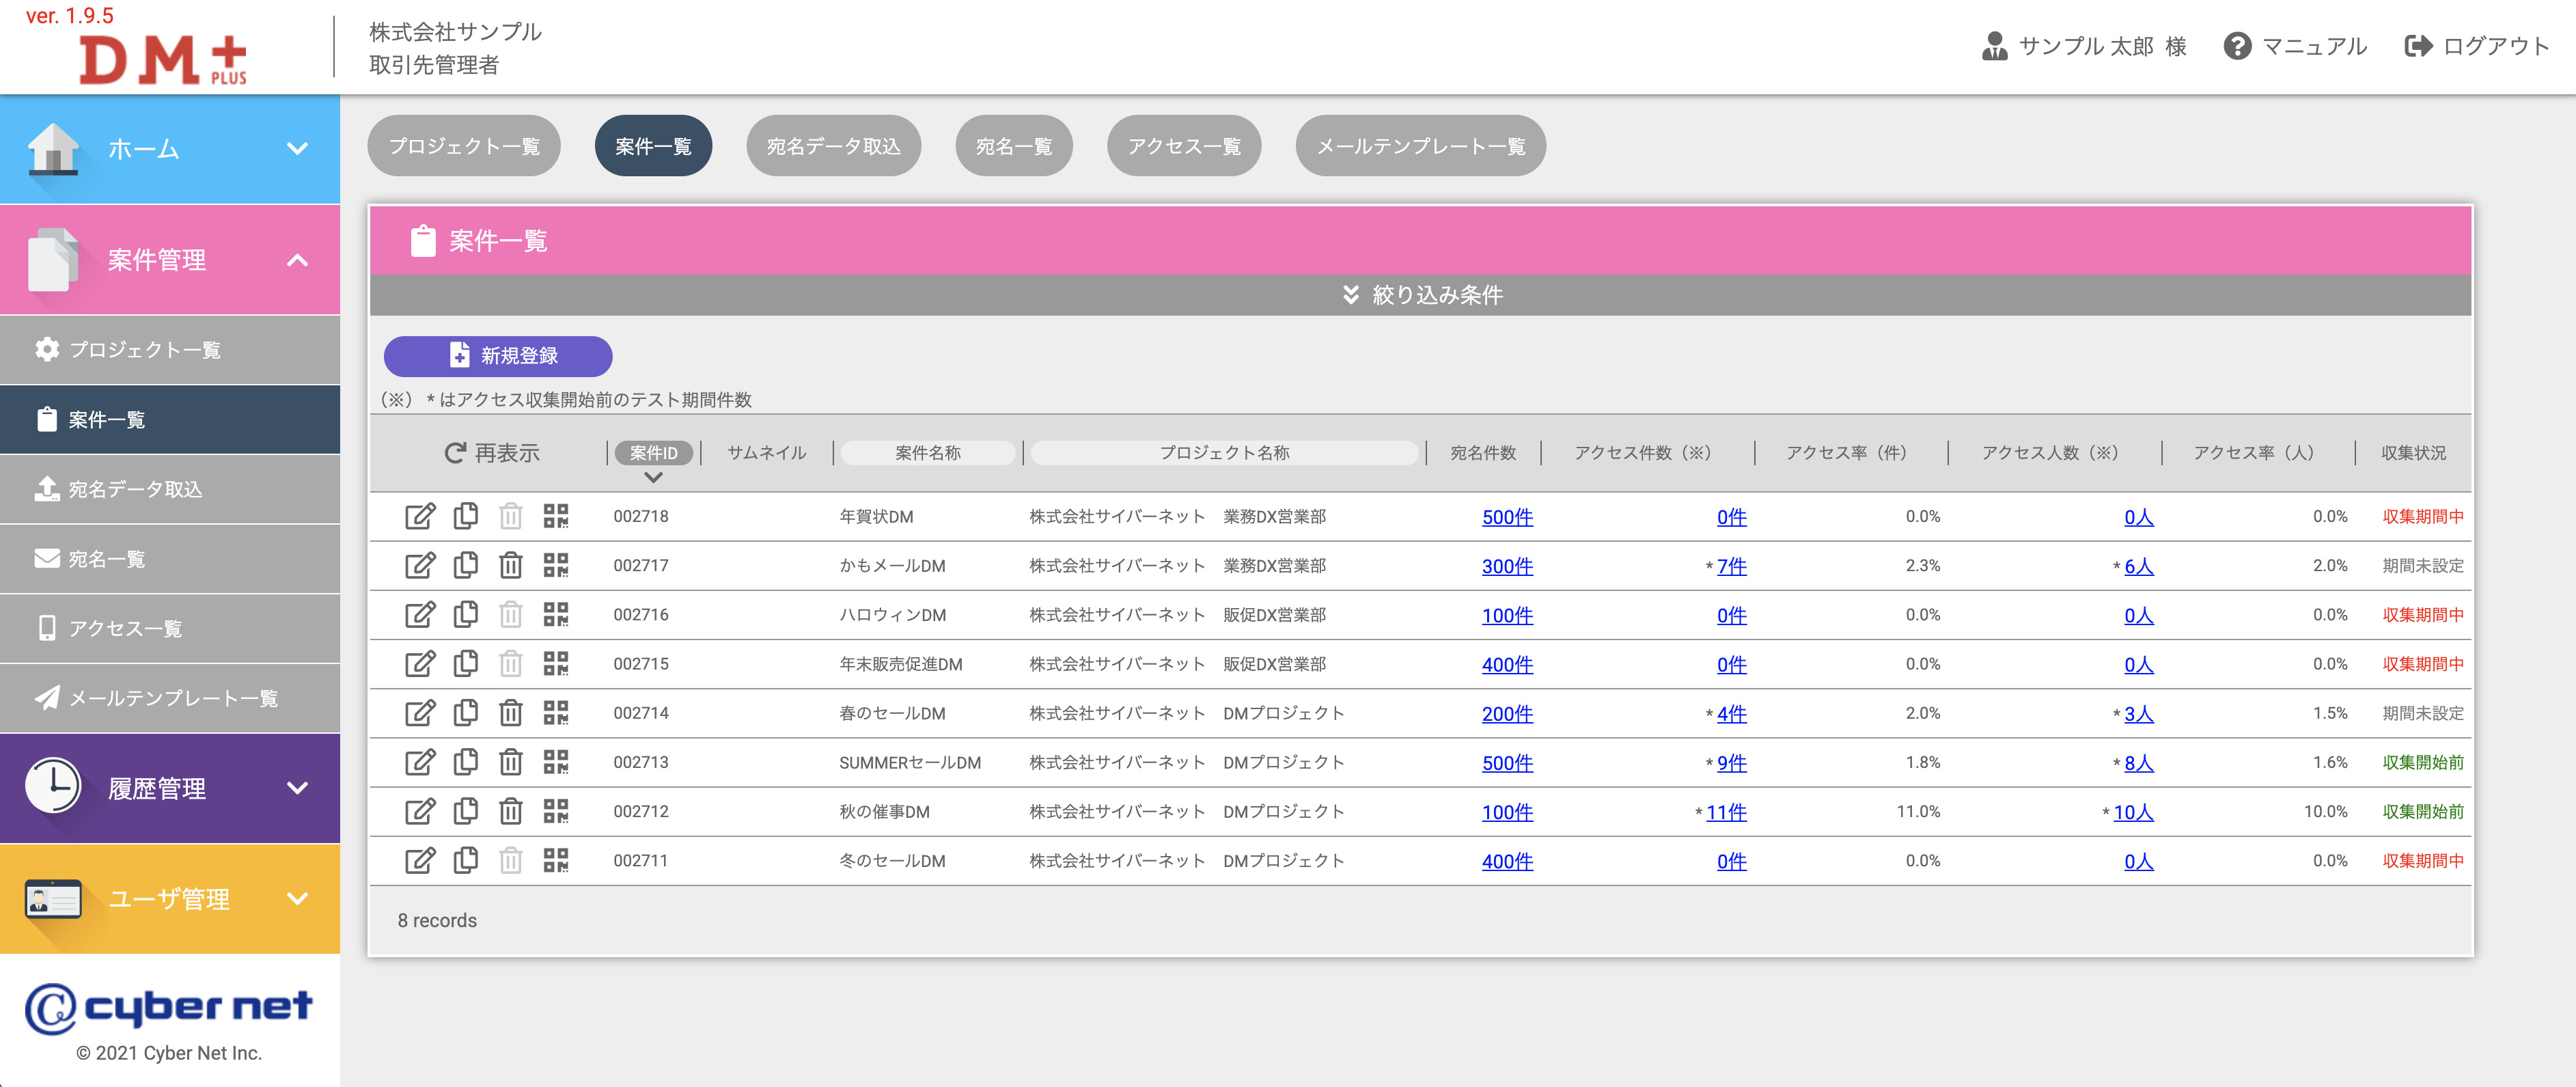Click the 新規登録 button
The image size is (2576, 1087).
click(x=498, y=355)
